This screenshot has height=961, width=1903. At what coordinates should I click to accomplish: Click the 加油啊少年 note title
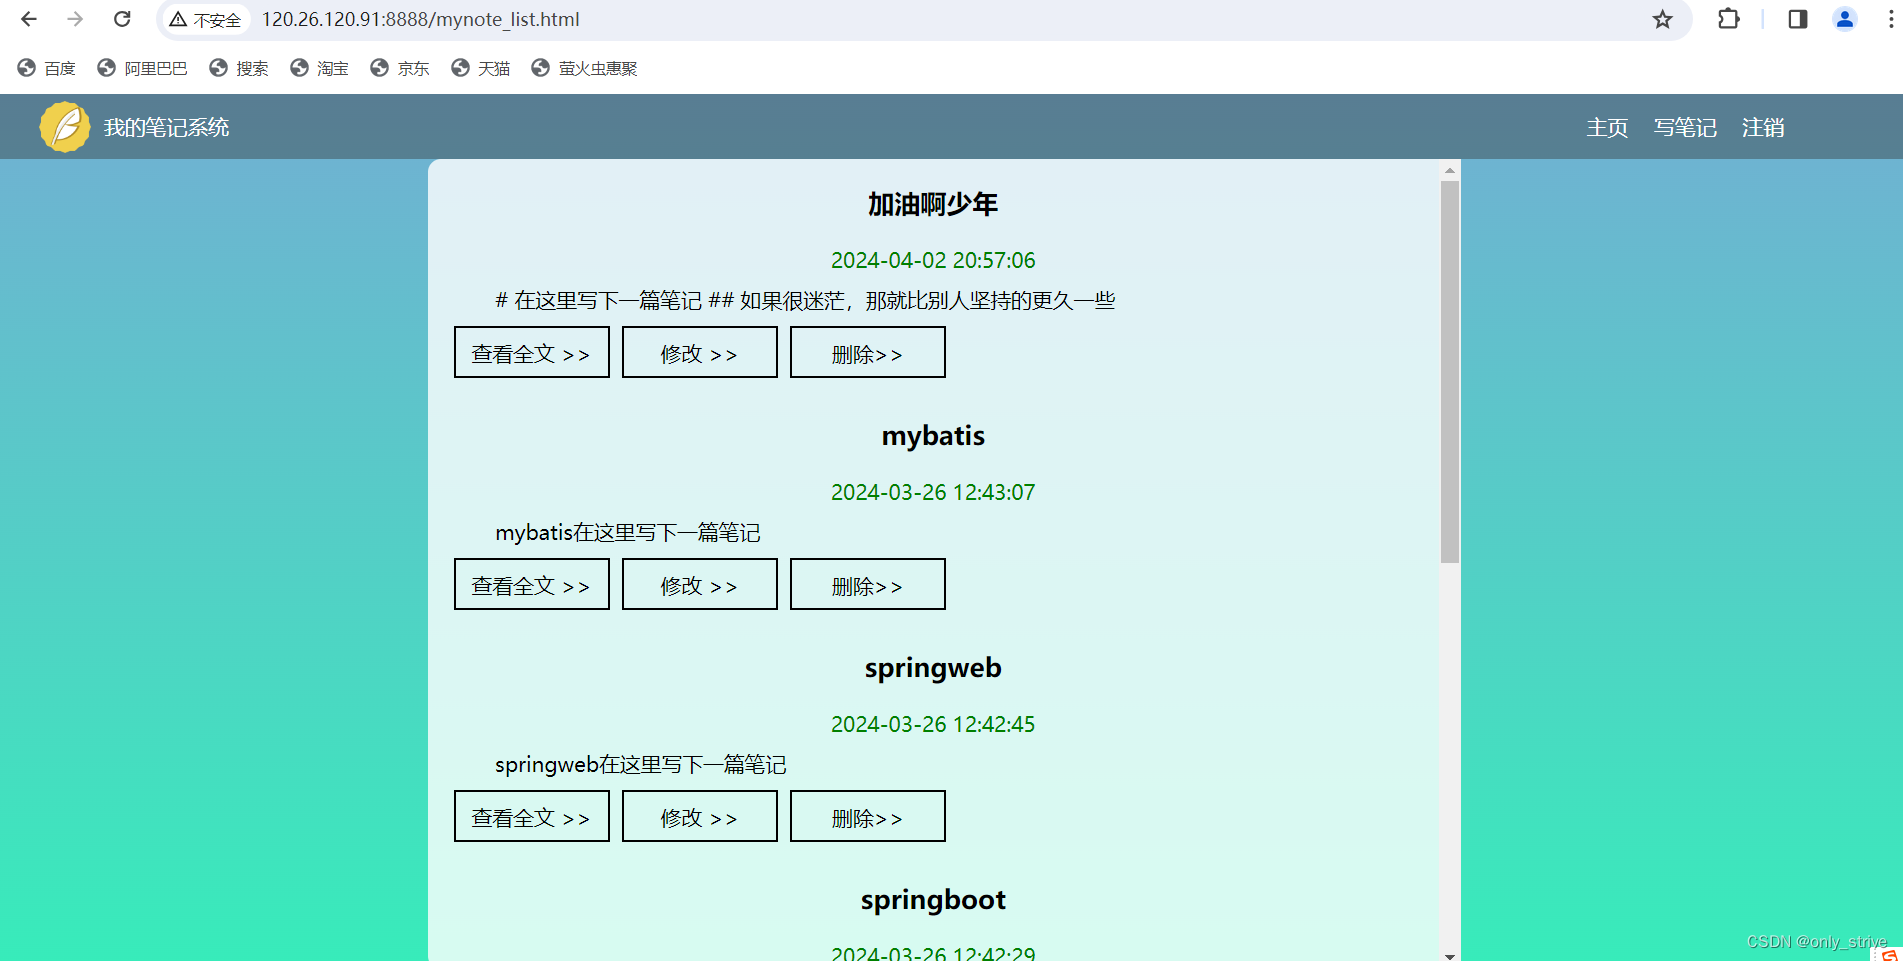pos(933,204)
